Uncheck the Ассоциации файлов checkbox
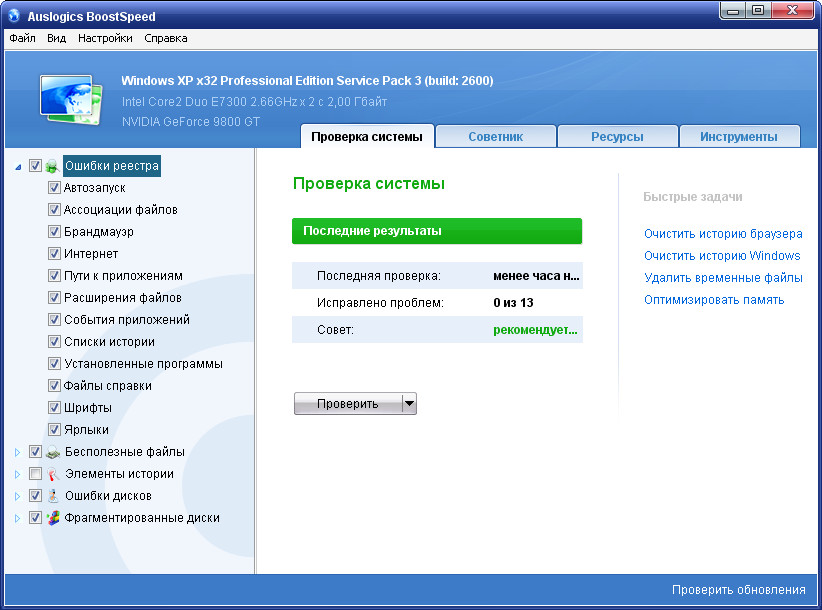 54,210
